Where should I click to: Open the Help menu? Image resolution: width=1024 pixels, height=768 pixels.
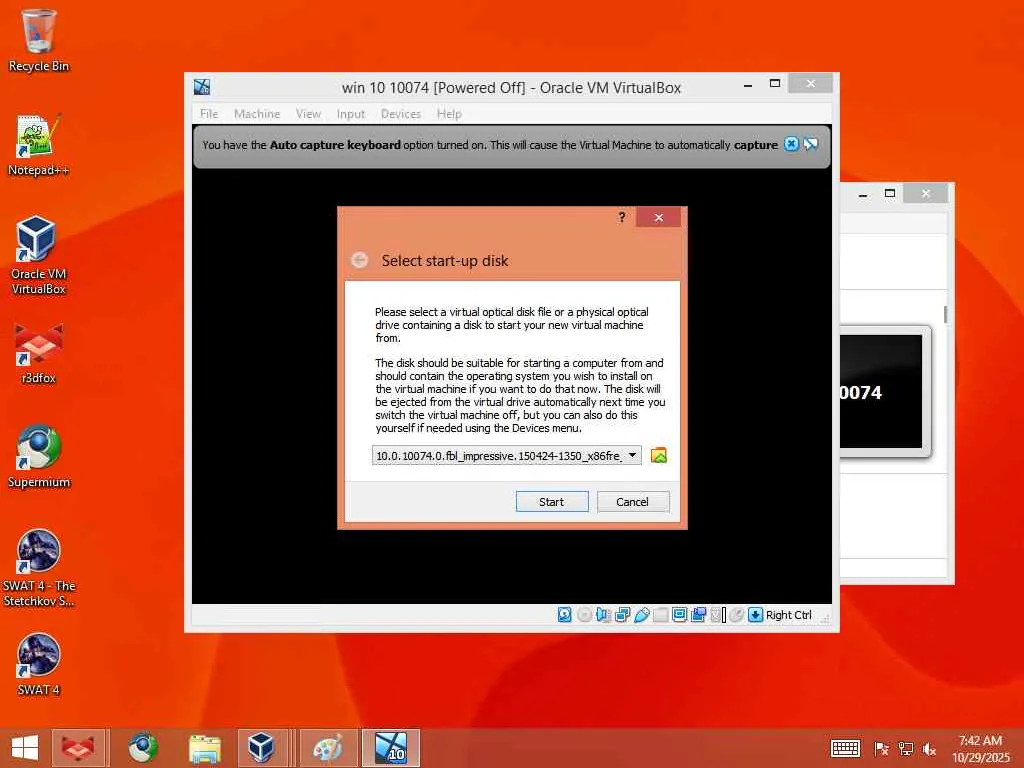pos(449,114)
